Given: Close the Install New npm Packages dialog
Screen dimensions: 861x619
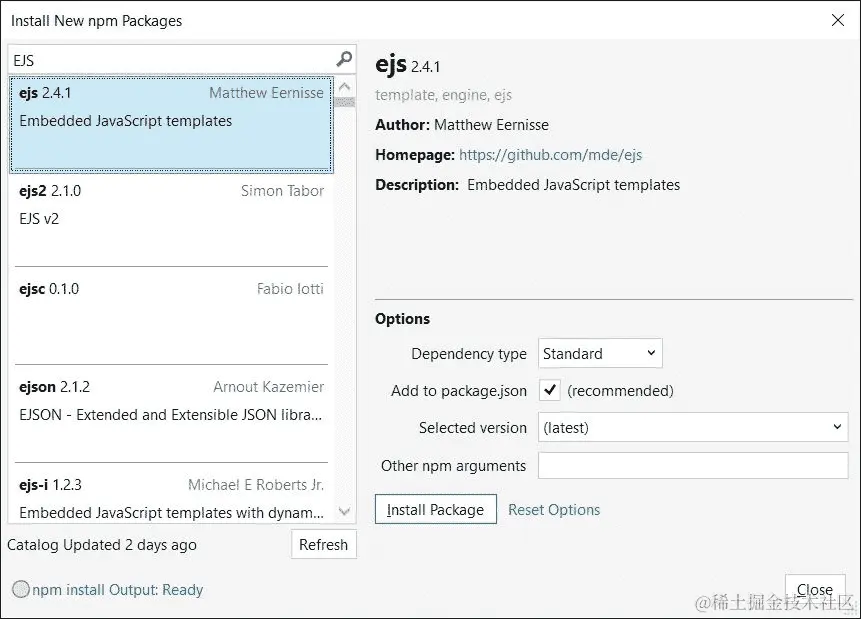Looking at the screenshot, I should pos(837,20).
